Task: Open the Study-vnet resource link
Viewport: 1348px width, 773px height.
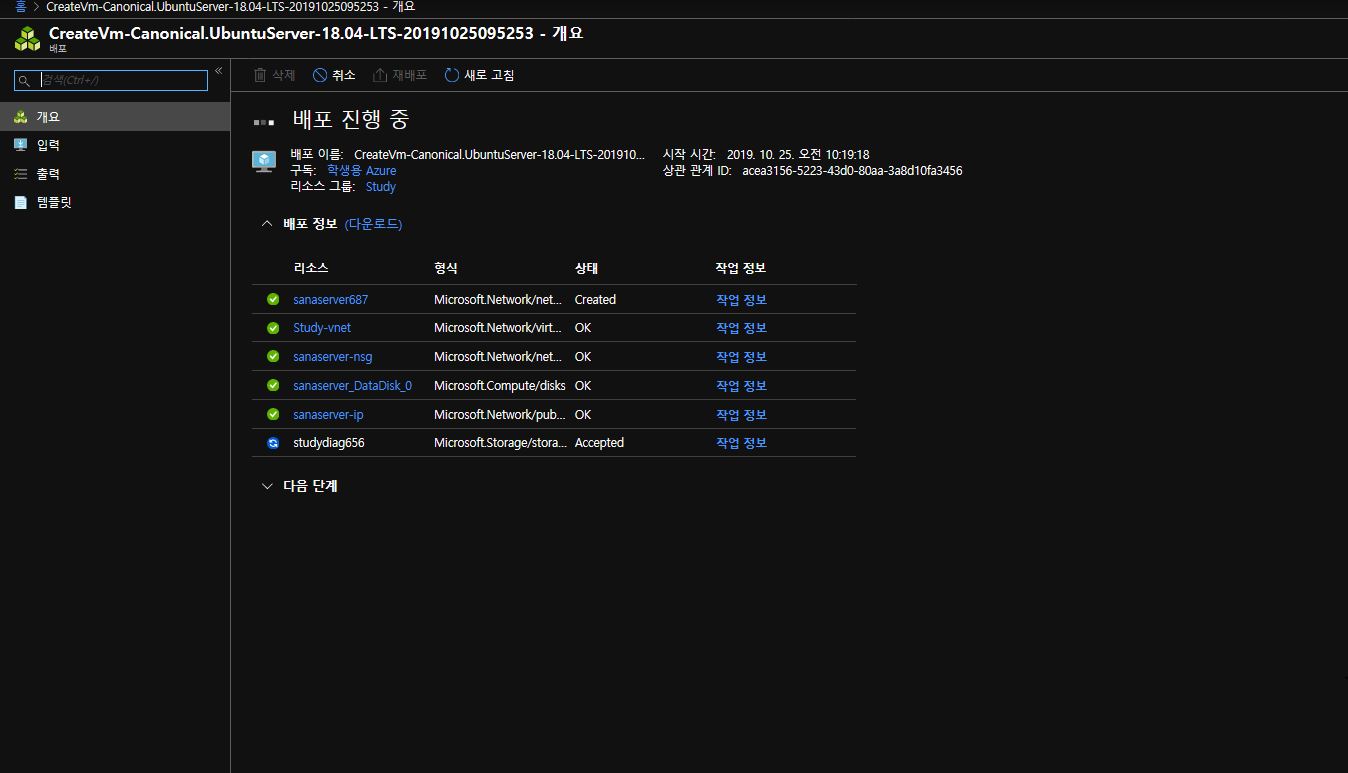Action: [322, 328]
